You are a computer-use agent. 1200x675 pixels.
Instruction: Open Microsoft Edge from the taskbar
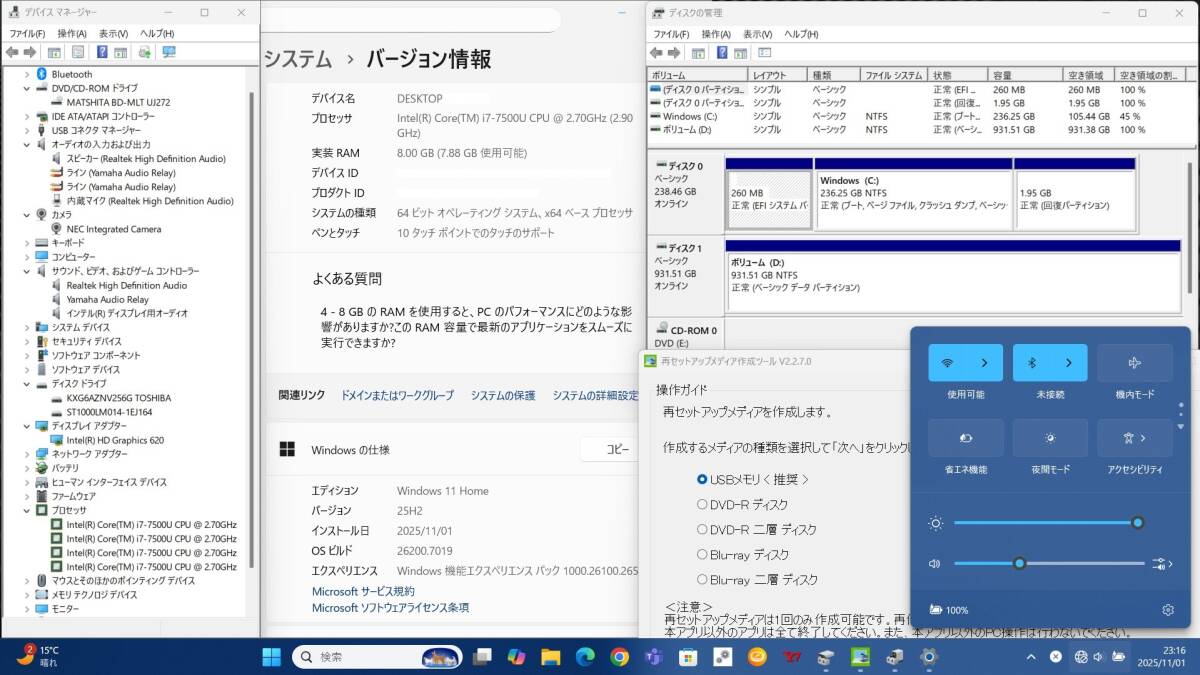coord(585,657)
